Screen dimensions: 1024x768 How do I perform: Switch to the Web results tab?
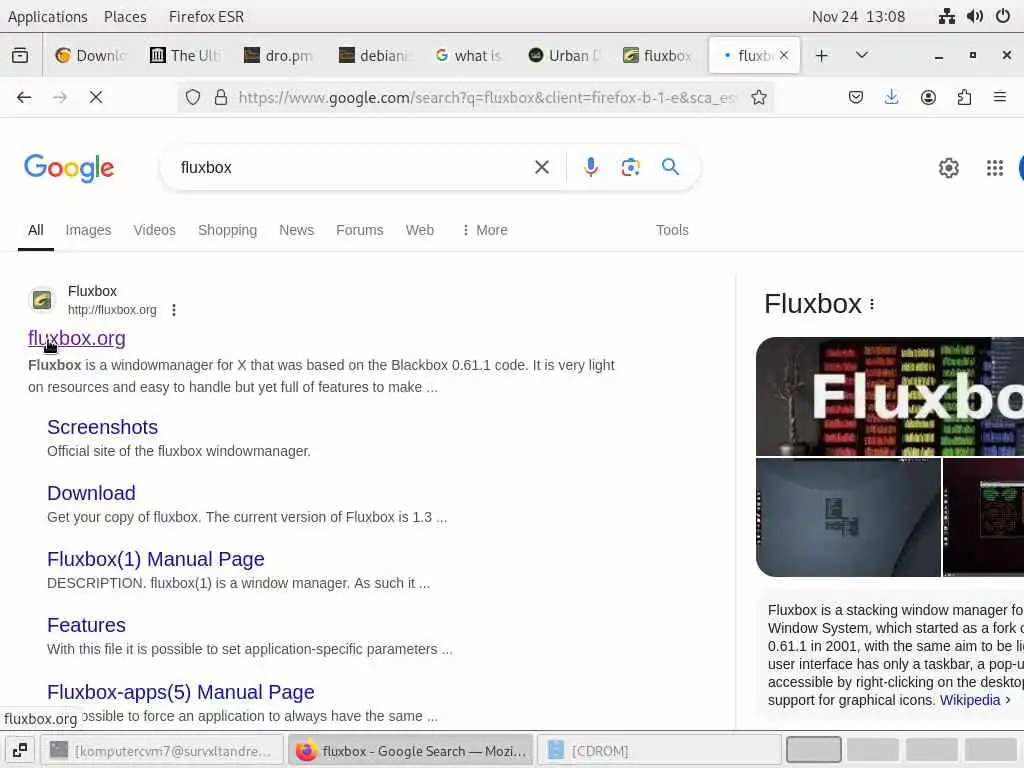coord(419,230)
